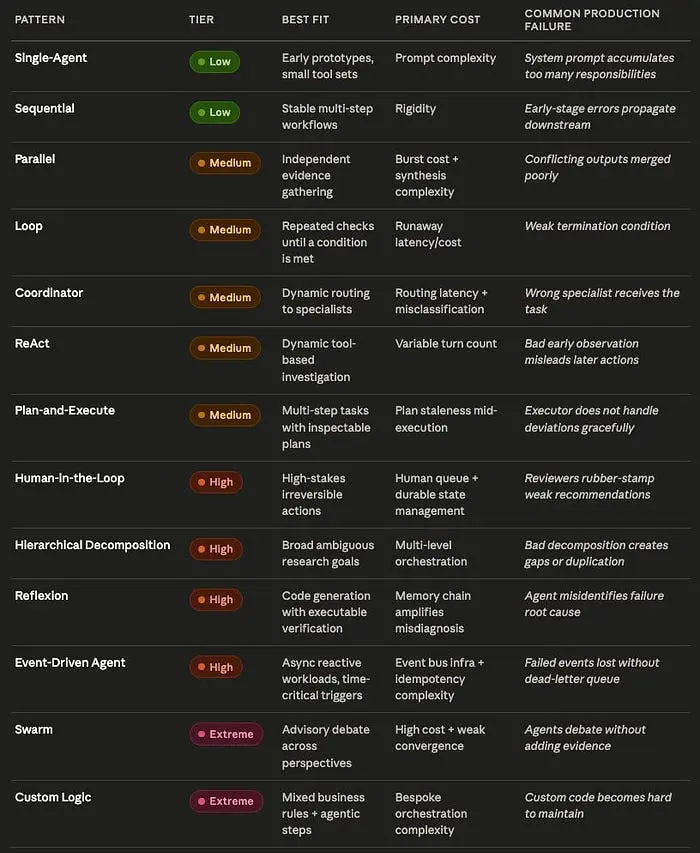700x853 pixels.
Task: Select the High badge for Human-in-the-Loop
Action: (215, 483)
